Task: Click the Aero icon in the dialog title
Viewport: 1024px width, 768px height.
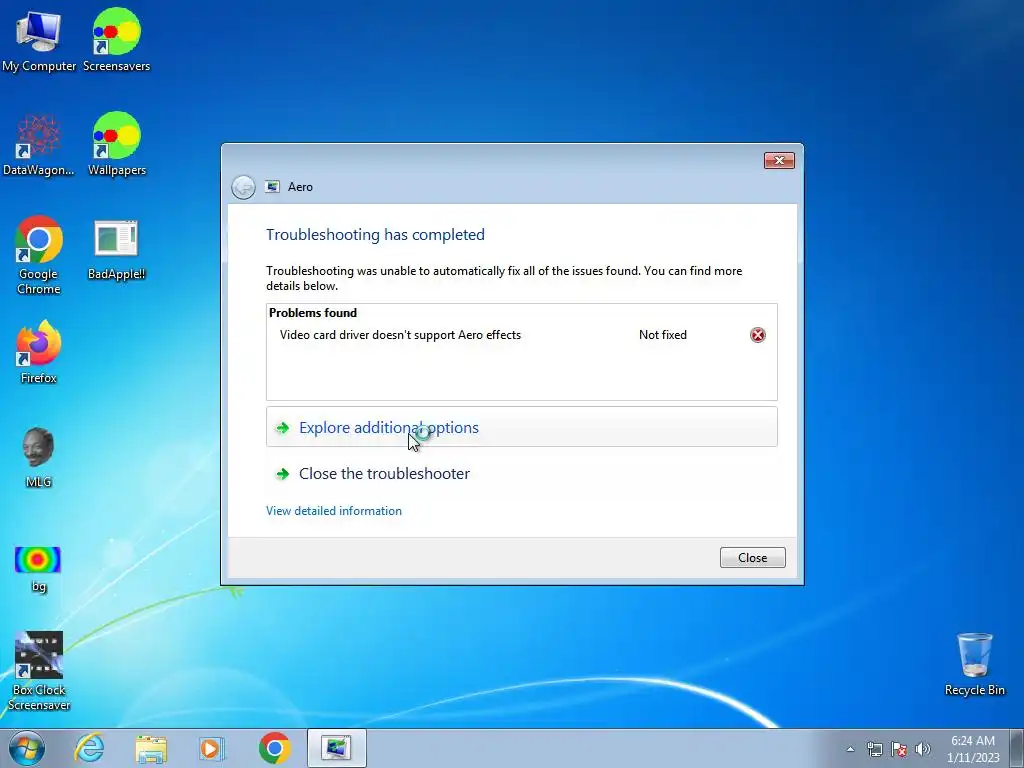Action: (x=272, y=187)
